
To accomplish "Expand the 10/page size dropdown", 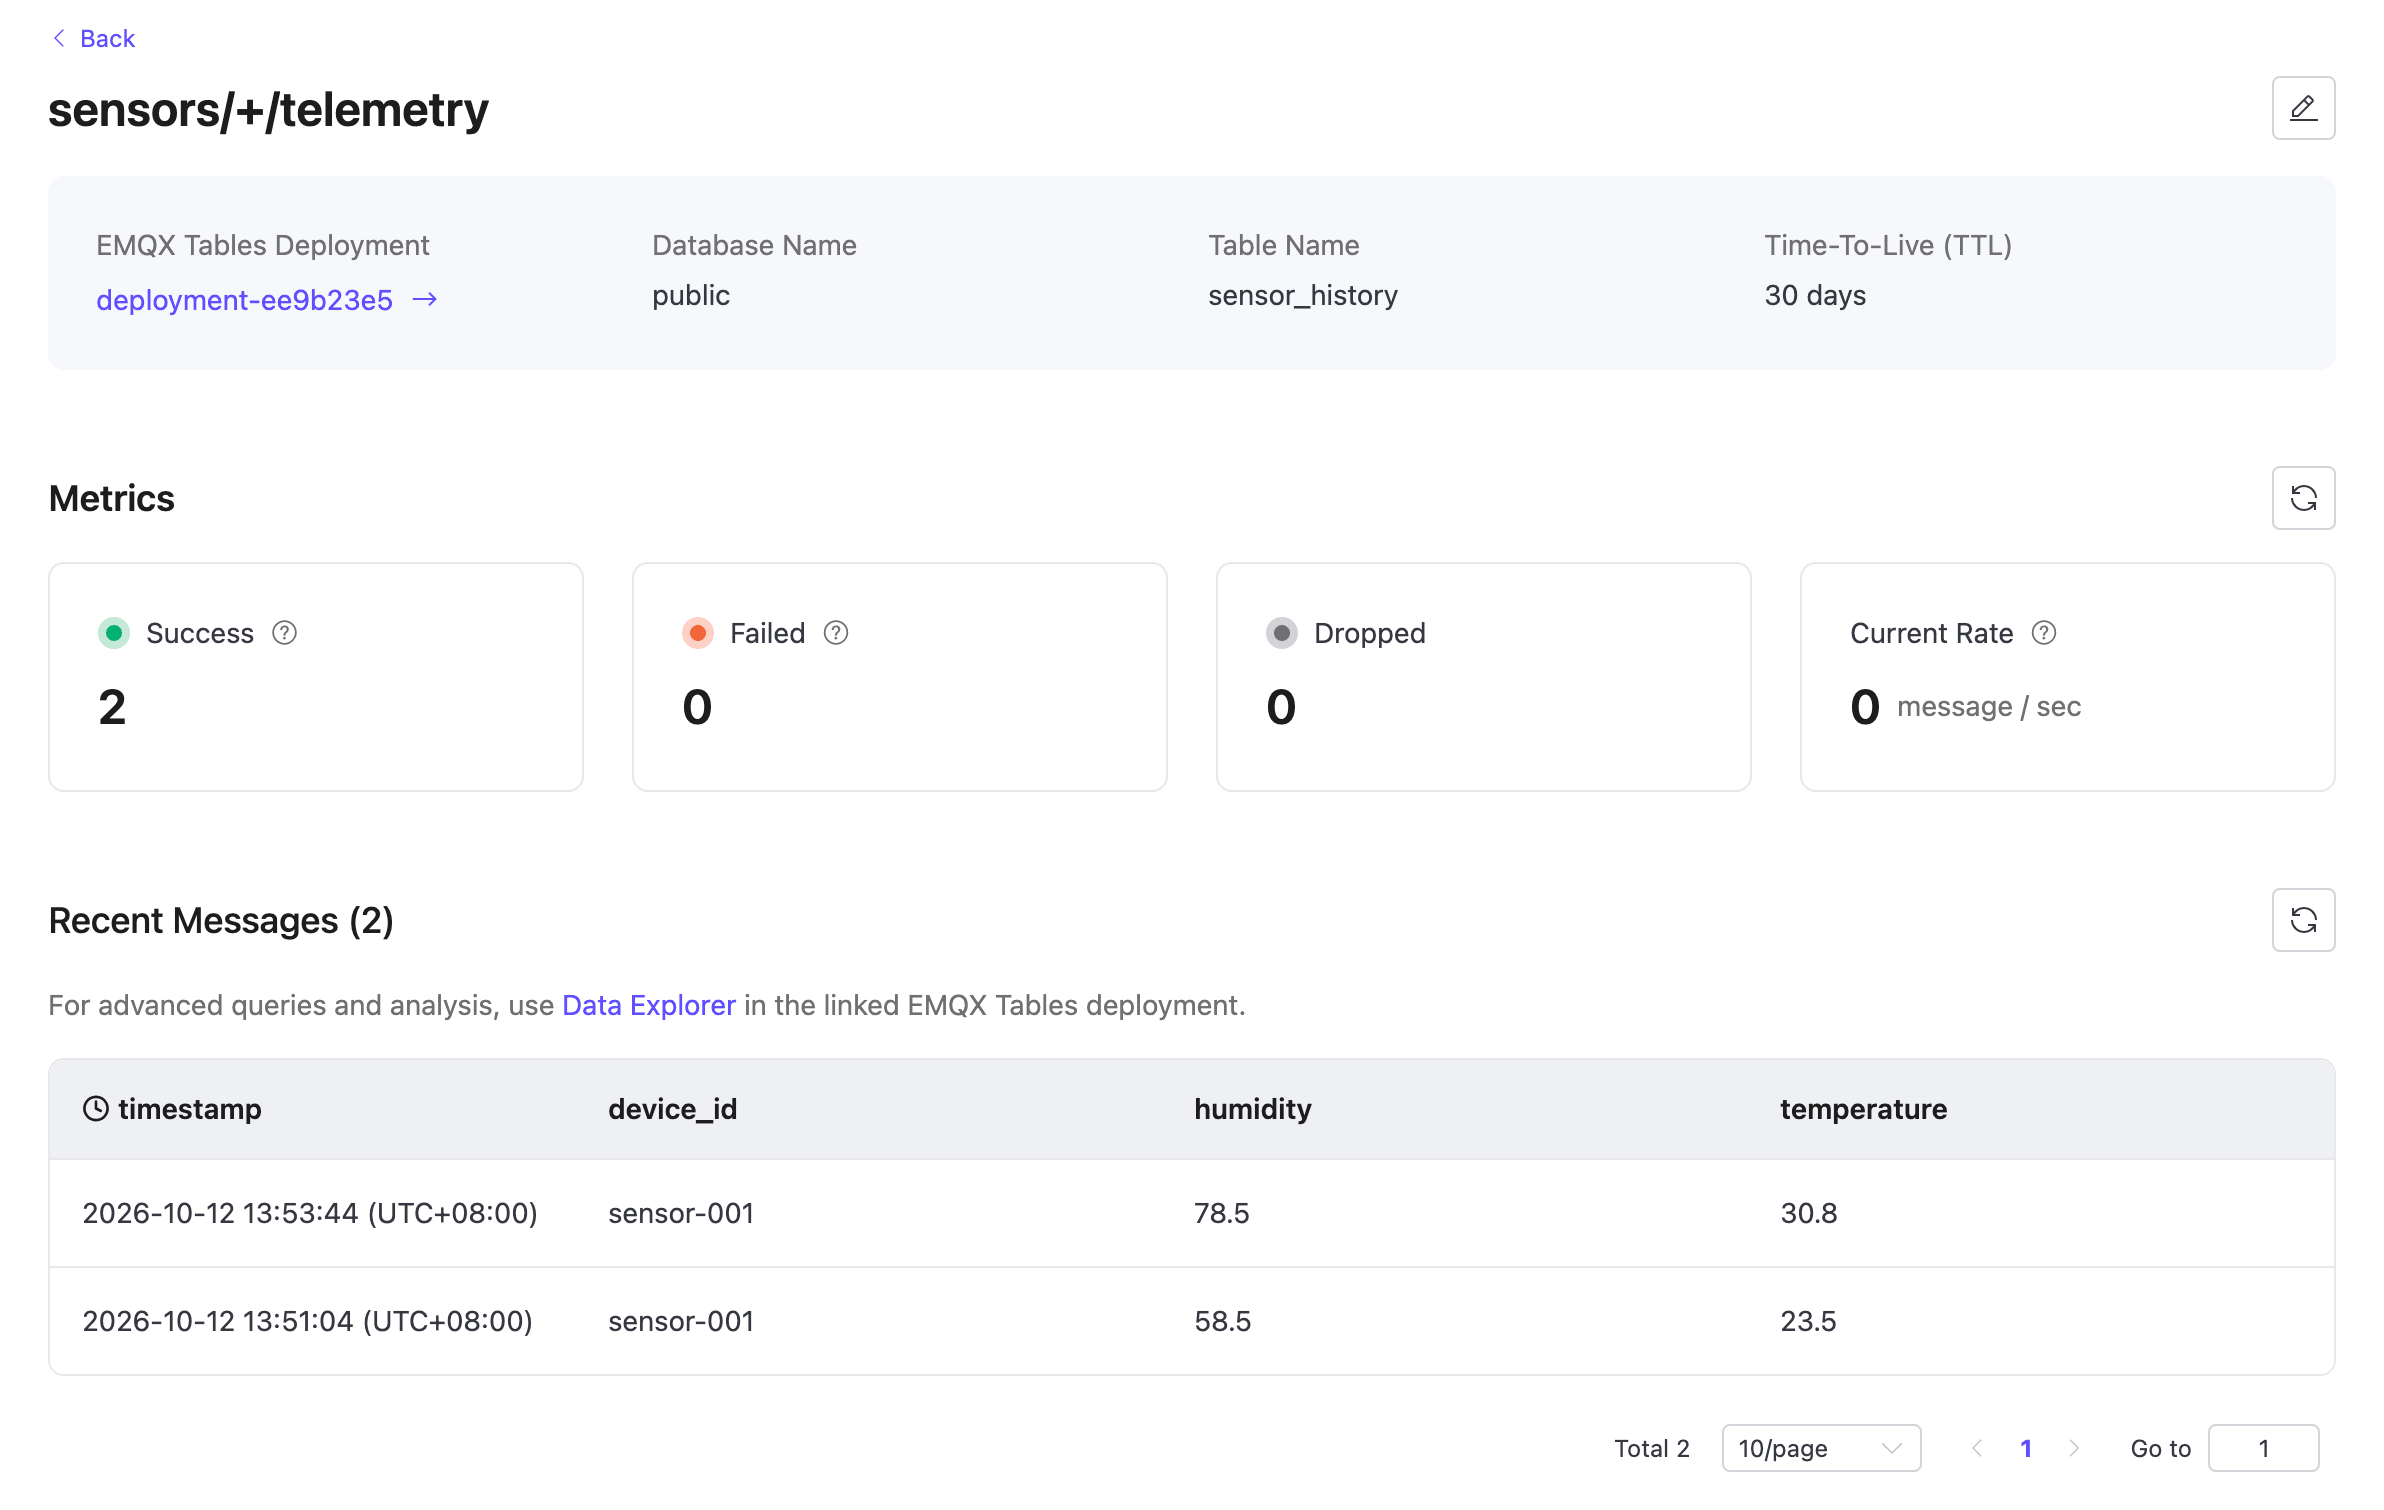I will click(1821, 1448).
